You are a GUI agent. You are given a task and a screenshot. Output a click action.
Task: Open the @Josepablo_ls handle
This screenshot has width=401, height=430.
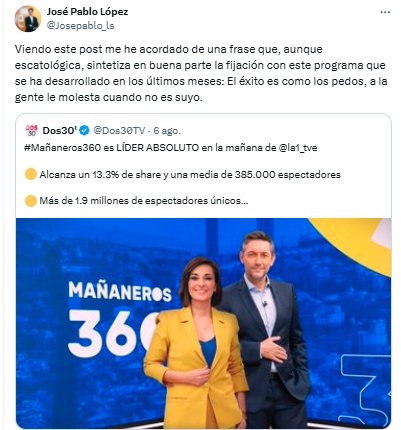[80, 26]
